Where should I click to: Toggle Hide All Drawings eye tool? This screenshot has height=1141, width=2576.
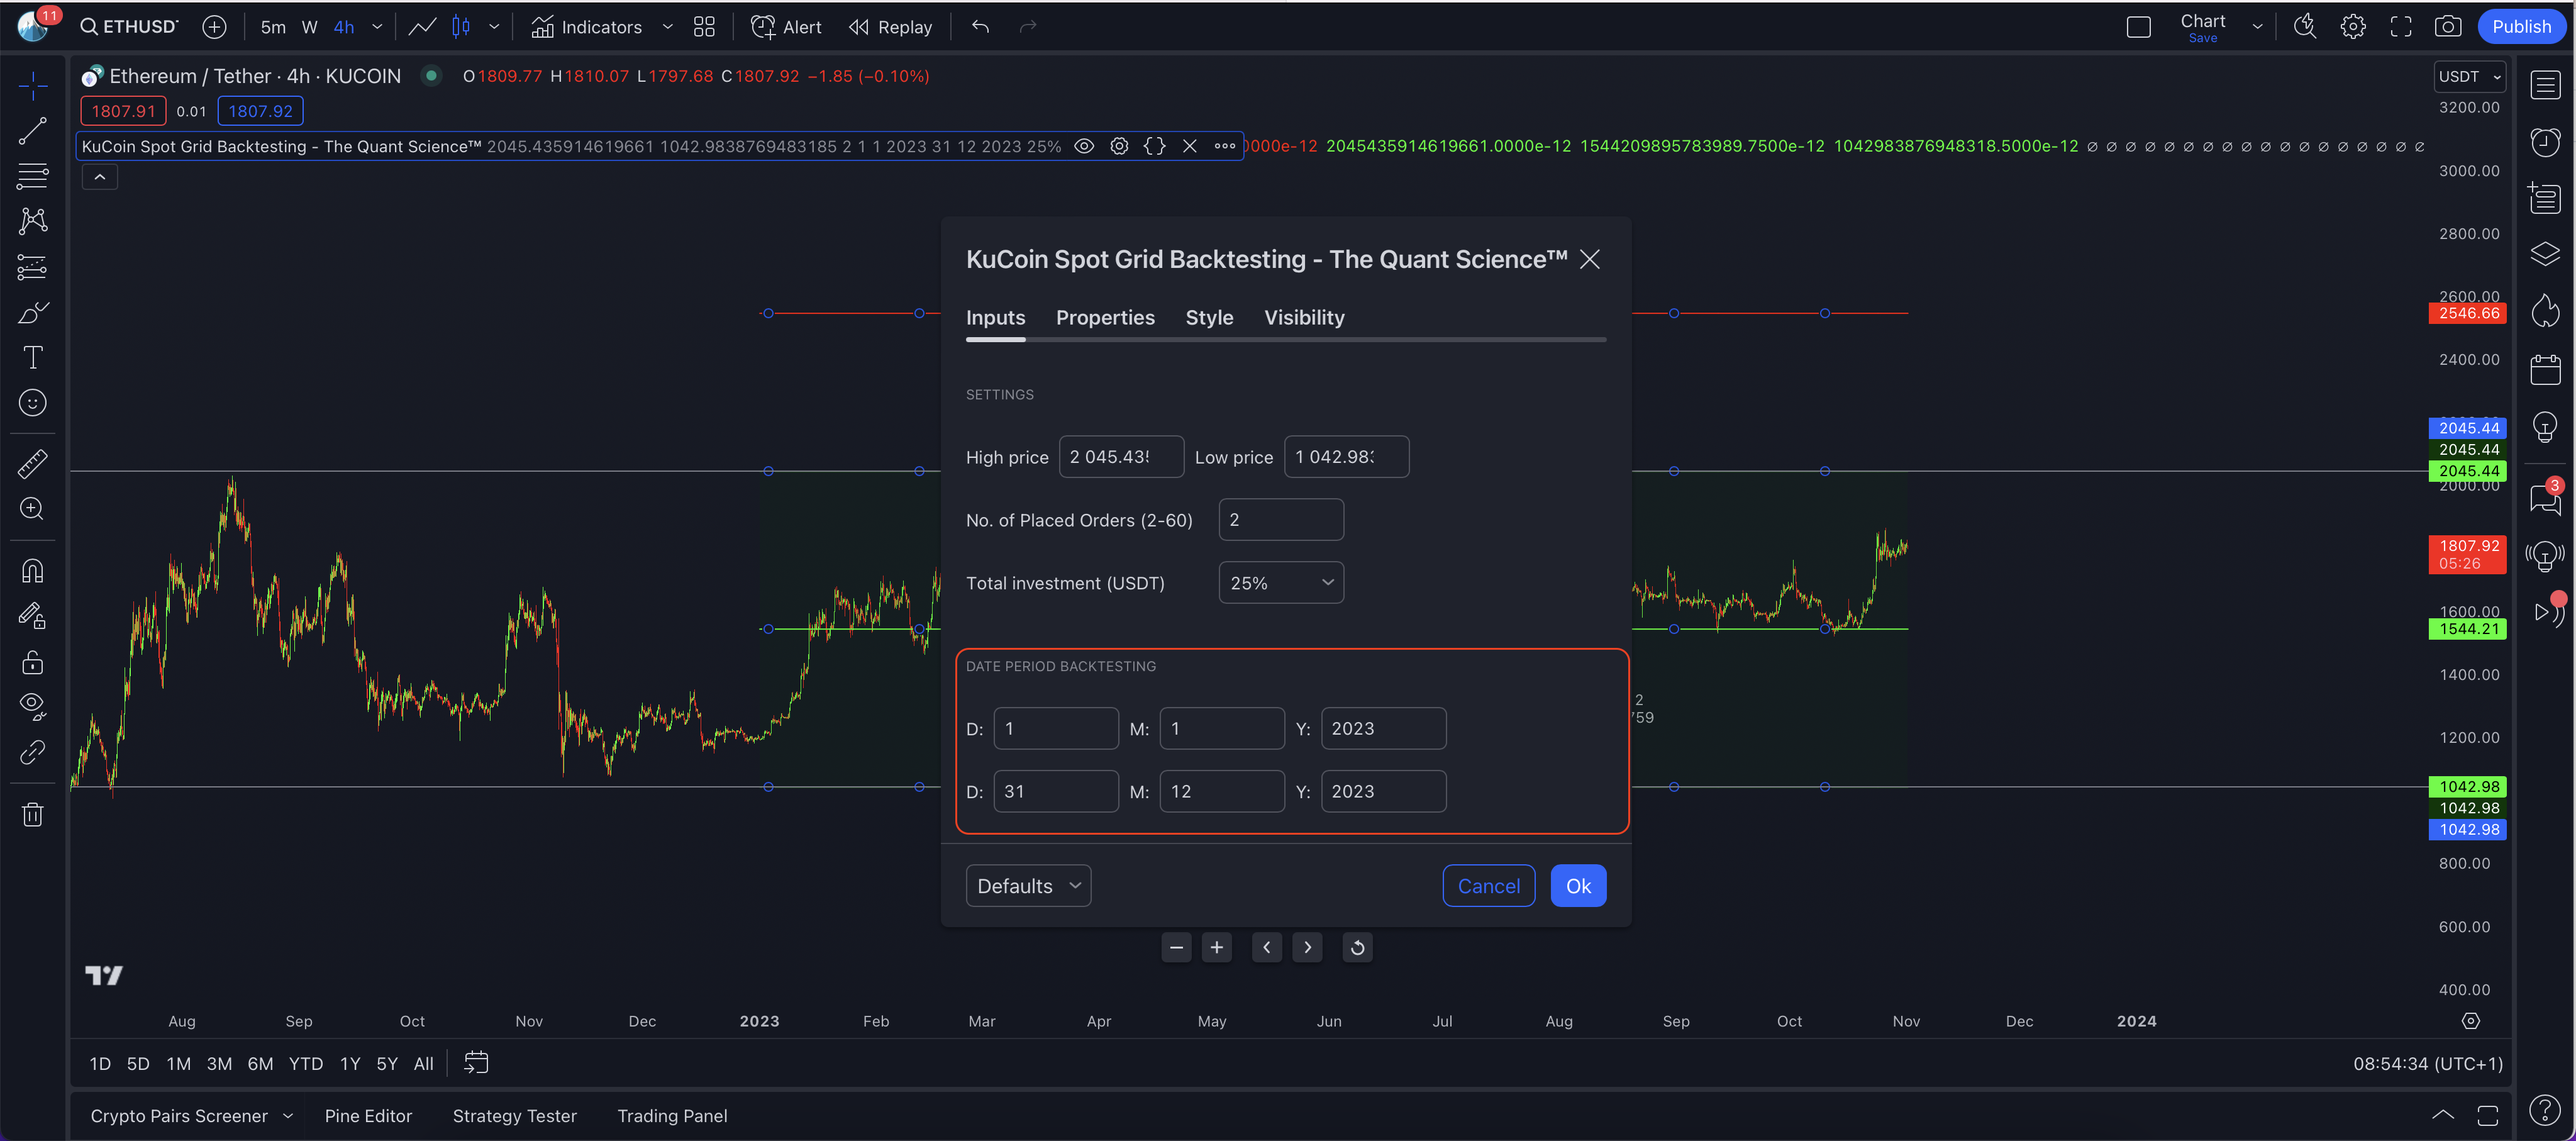click(x=32, y=706)
